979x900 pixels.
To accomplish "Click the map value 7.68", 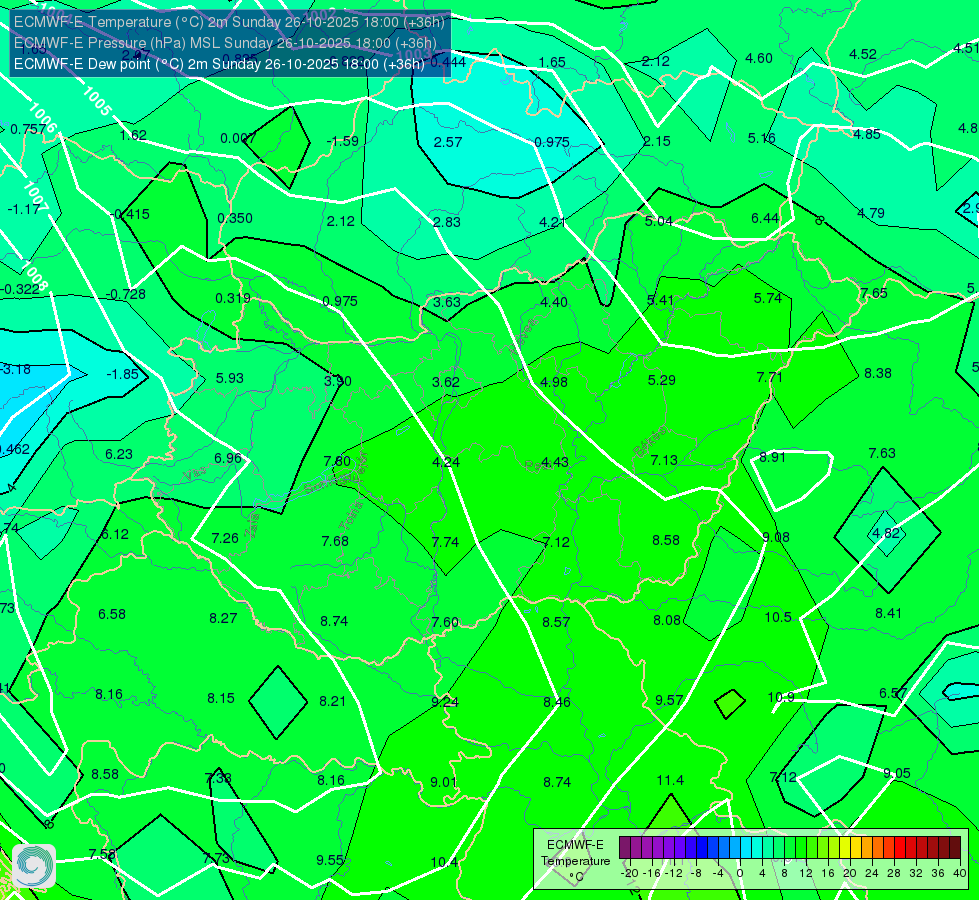I will click(335, 541).
